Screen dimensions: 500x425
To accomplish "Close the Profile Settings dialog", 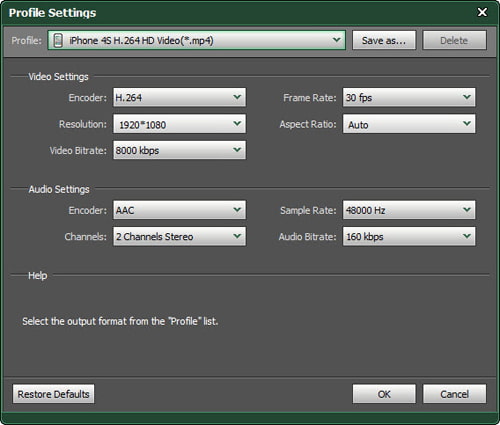I will coord(482,12).
